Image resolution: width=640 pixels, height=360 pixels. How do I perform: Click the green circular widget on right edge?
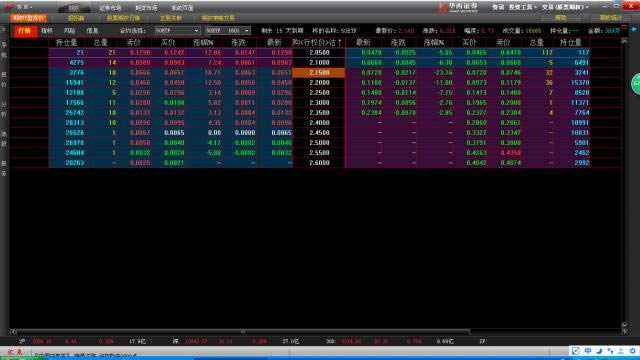(x=636, y=84)
